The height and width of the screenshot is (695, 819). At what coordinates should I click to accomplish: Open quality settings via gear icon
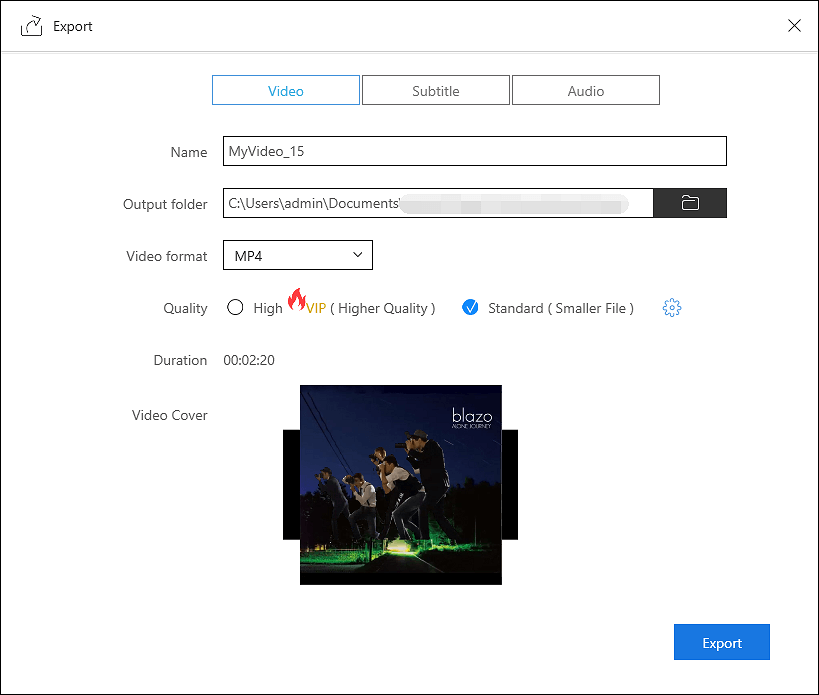[672, 308]
